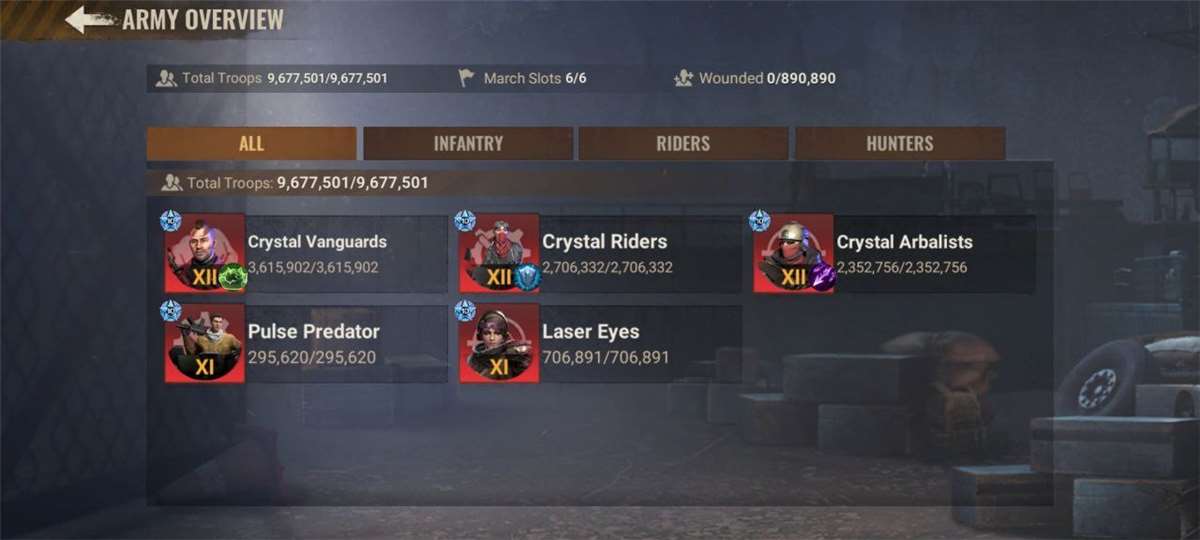Switch to the Riders tab

pos(683,144)
